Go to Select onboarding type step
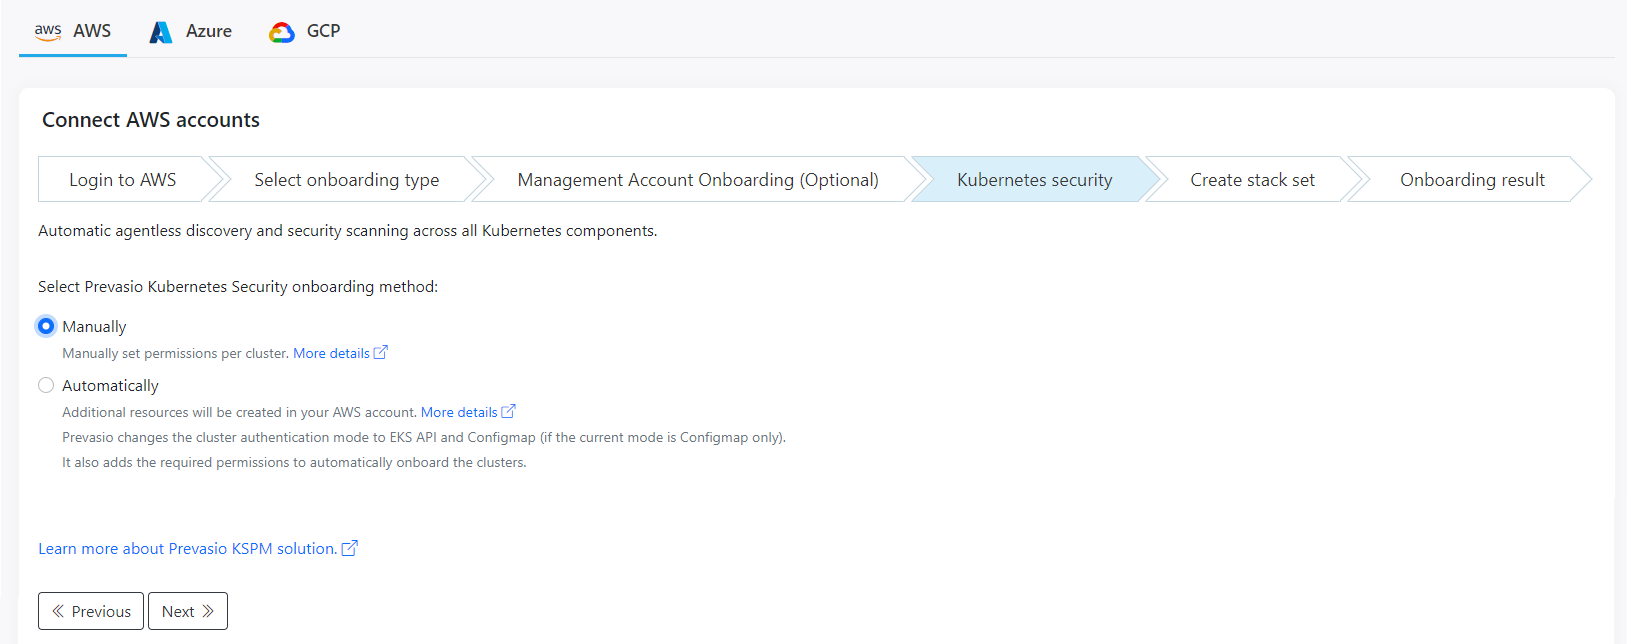Image resolution: width=1627 pixels, height=644 pixels. [x=346, y=180]
